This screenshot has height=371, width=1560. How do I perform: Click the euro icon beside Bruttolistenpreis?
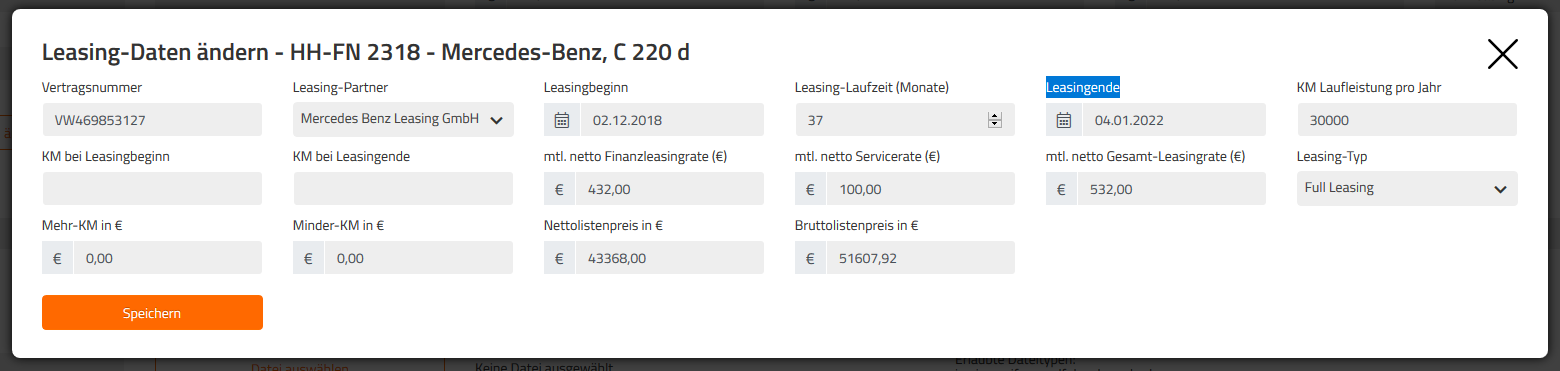[811, 258]
